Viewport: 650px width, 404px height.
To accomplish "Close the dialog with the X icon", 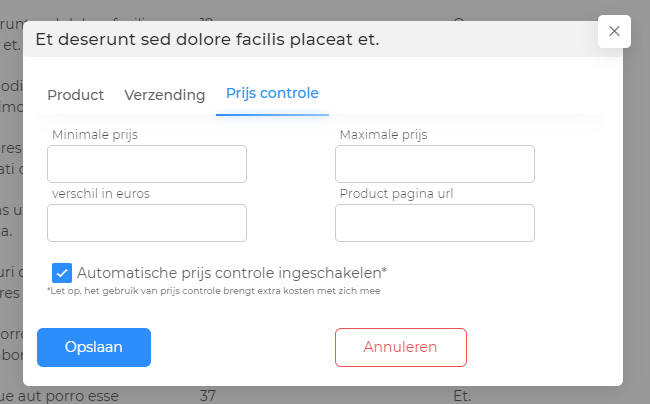I will [x=614, y=32].
